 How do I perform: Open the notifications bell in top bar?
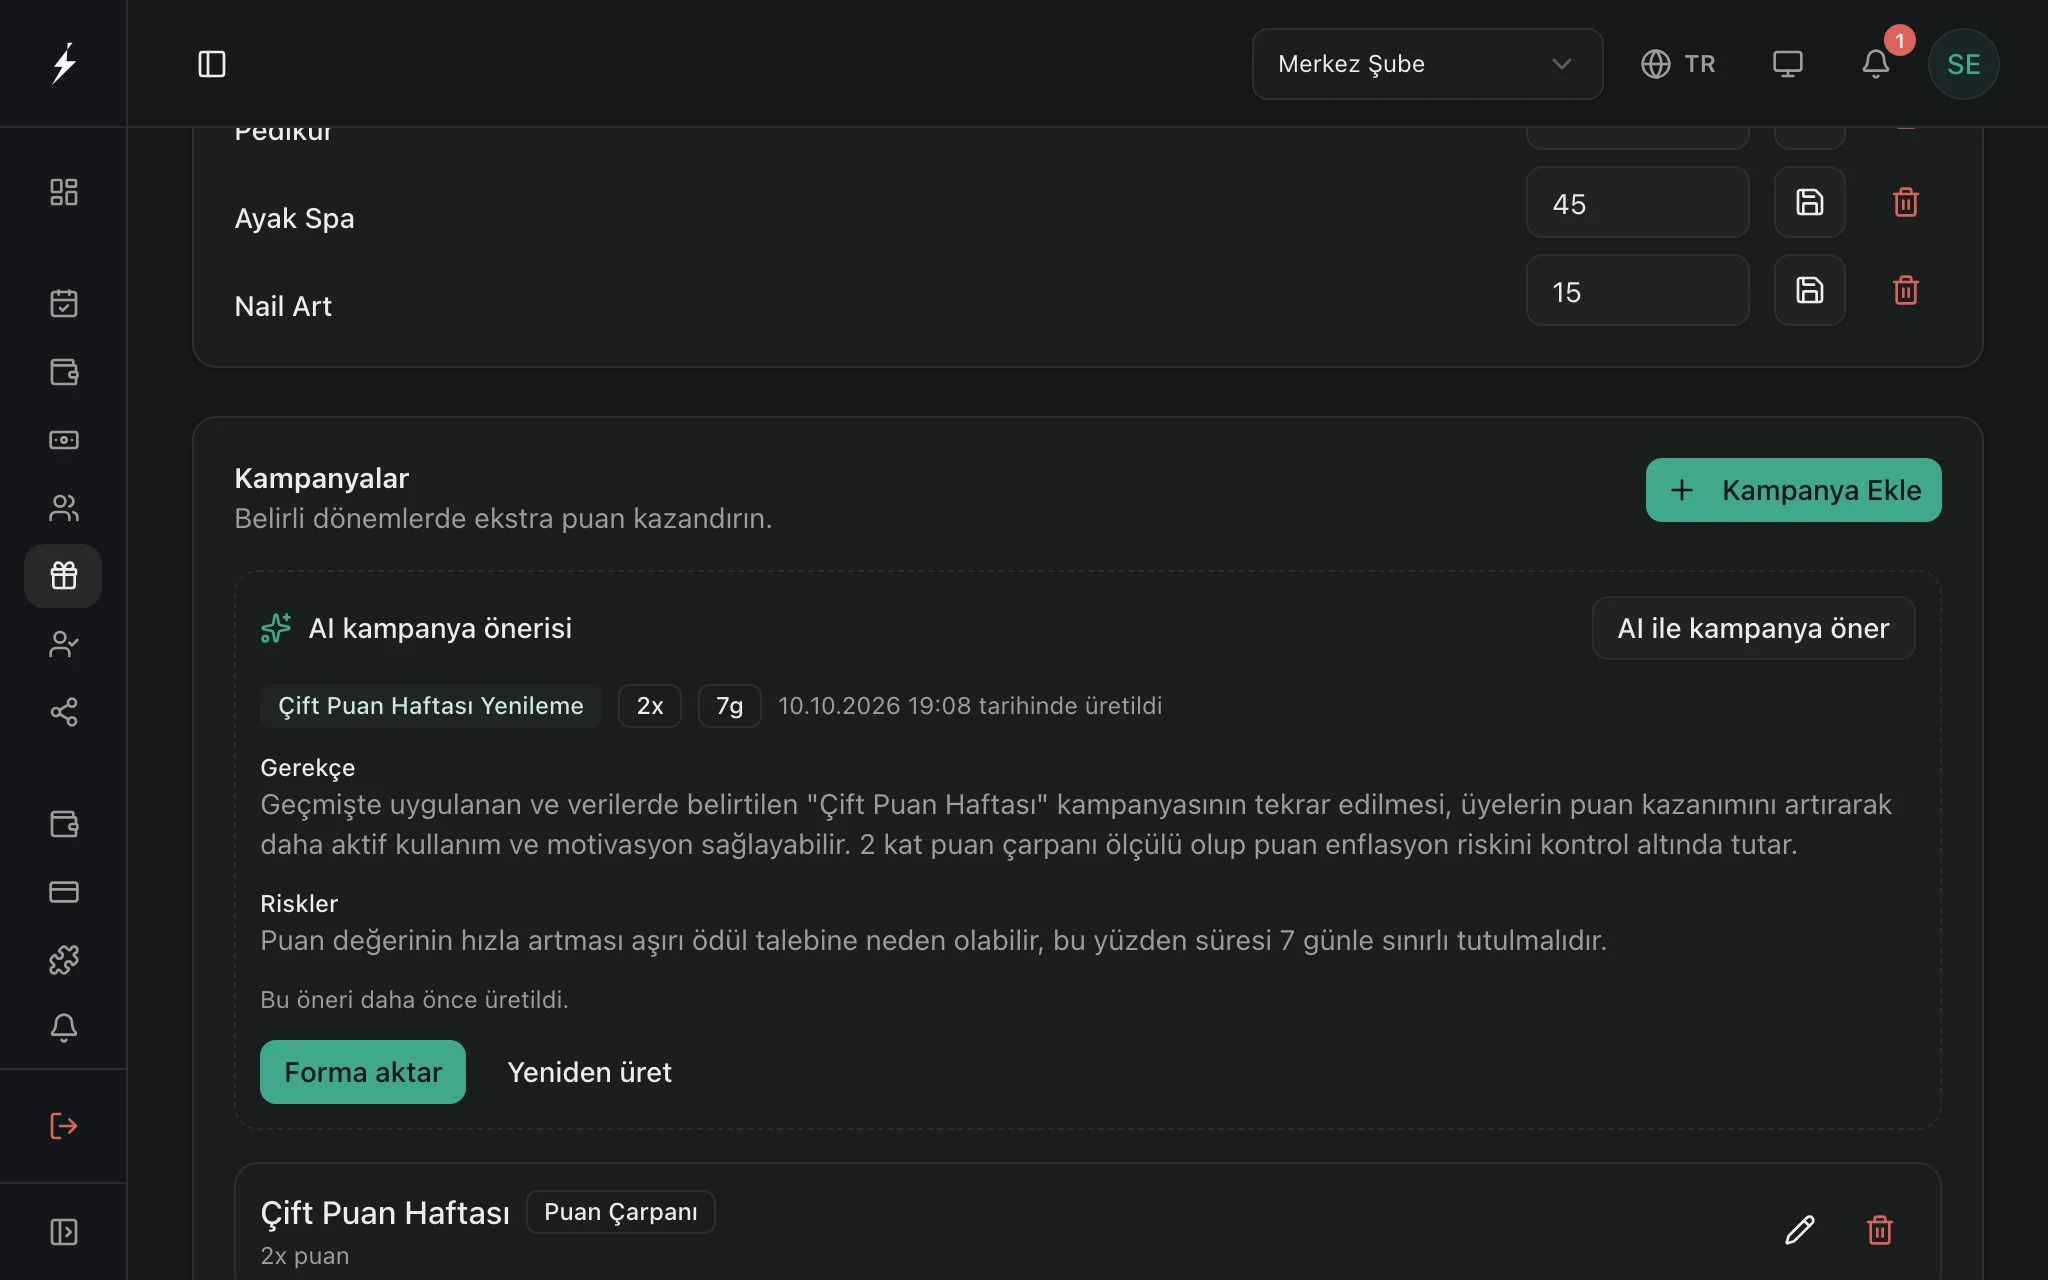1875,64
